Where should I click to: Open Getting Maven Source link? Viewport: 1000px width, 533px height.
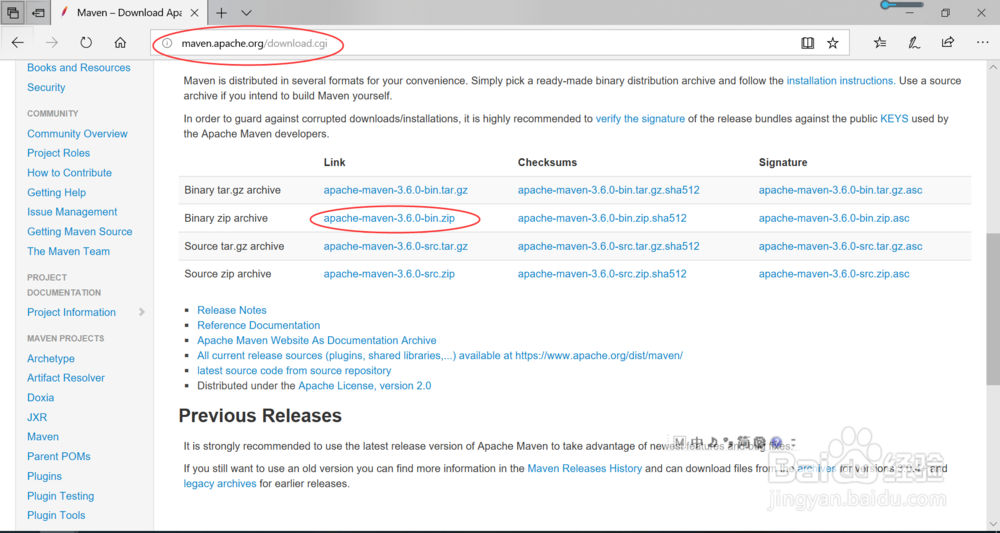coord(80,231)
